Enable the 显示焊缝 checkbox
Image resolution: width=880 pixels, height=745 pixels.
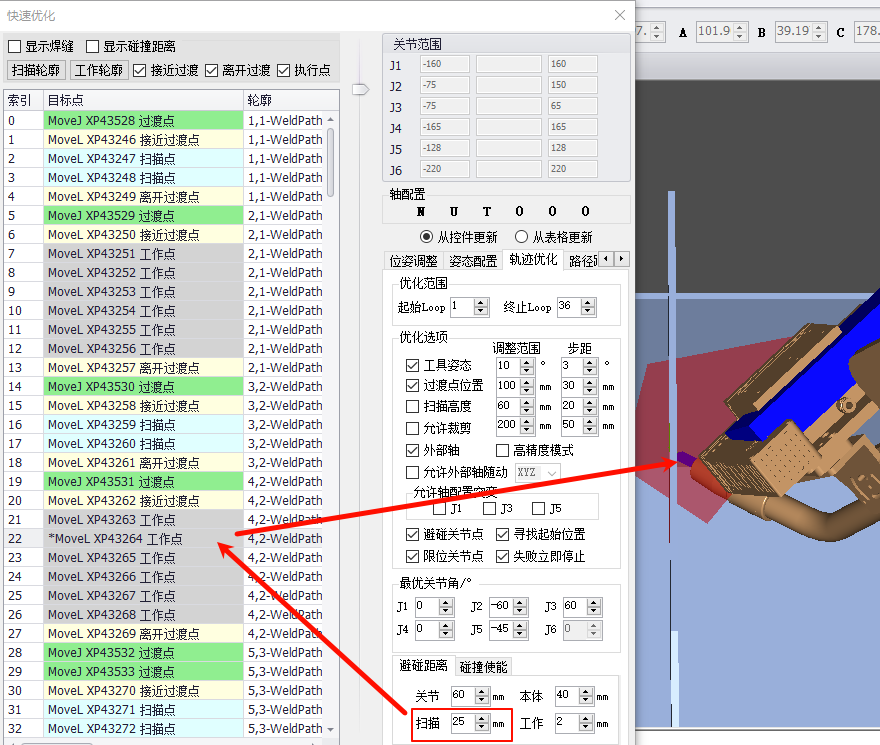(x=15, y=46)
